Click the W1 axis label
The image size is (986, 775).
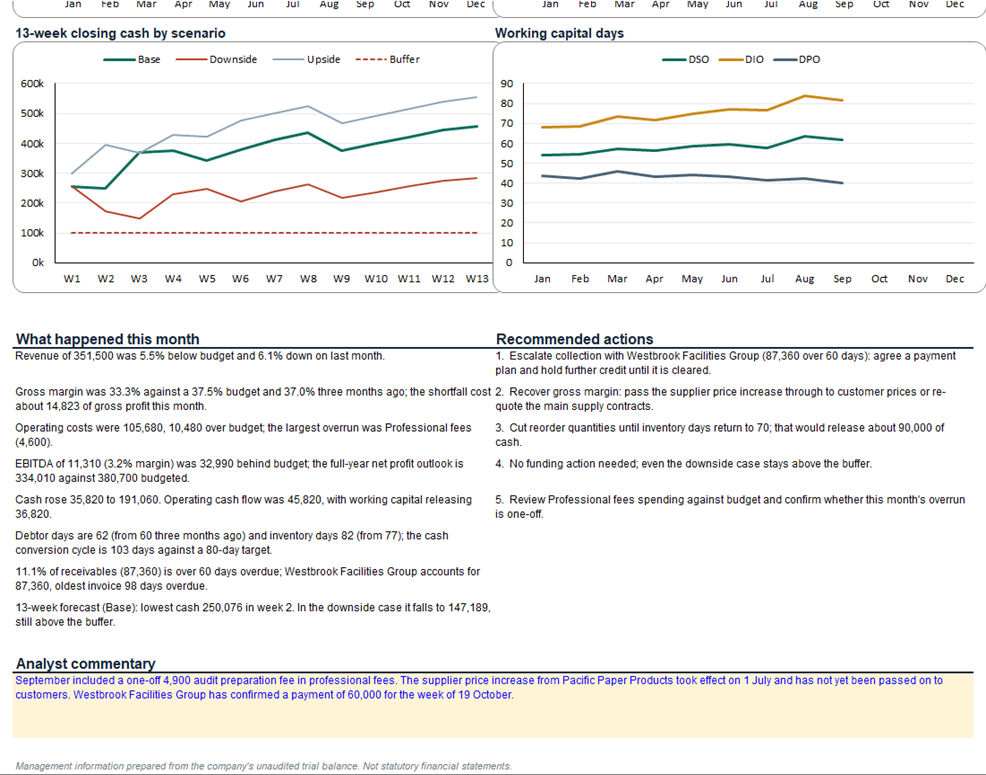(x=72, y=279)
